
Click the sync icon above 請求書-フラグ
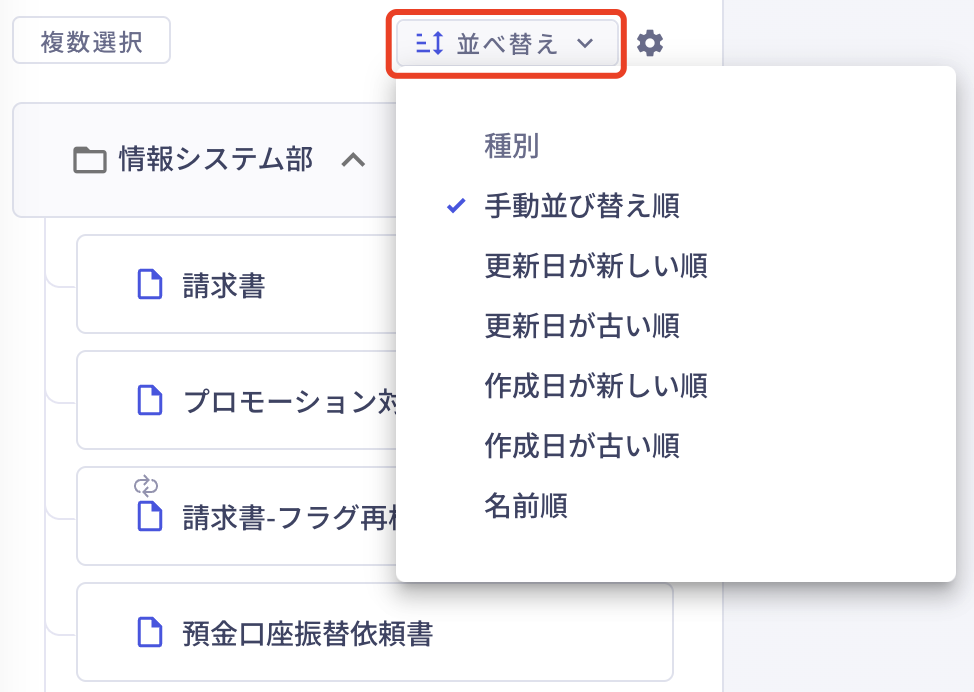[146, 487]
